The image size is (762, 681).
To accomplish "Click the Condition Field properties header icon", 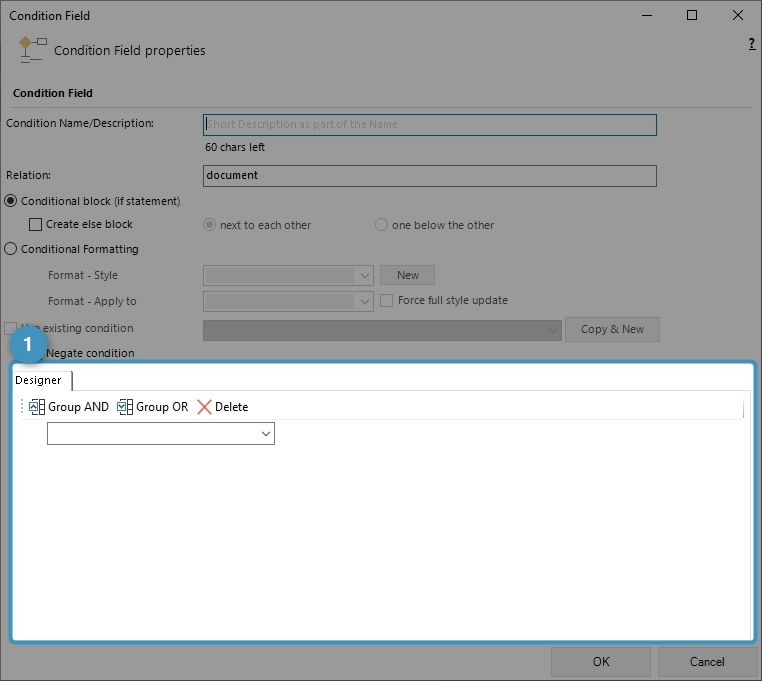I will [33, 48].
